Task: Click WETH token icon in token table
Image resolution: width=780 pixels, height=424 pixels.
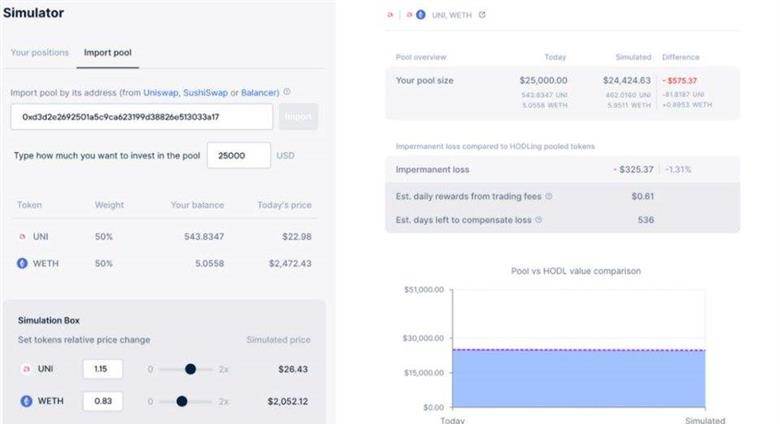Action: coord(22,263)
